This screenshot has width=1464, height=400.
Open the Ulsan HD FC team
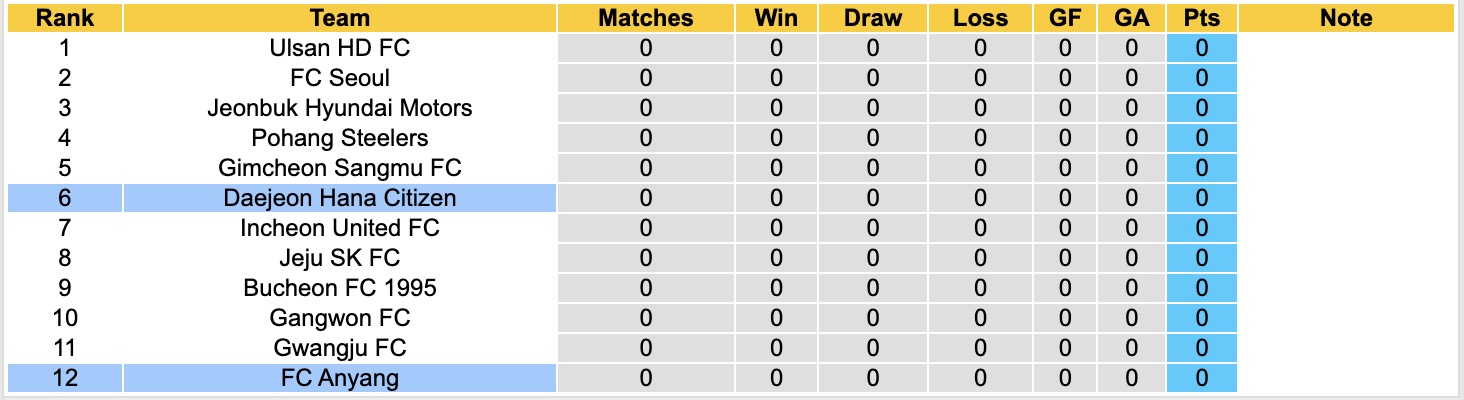click(x=340, y=48)
